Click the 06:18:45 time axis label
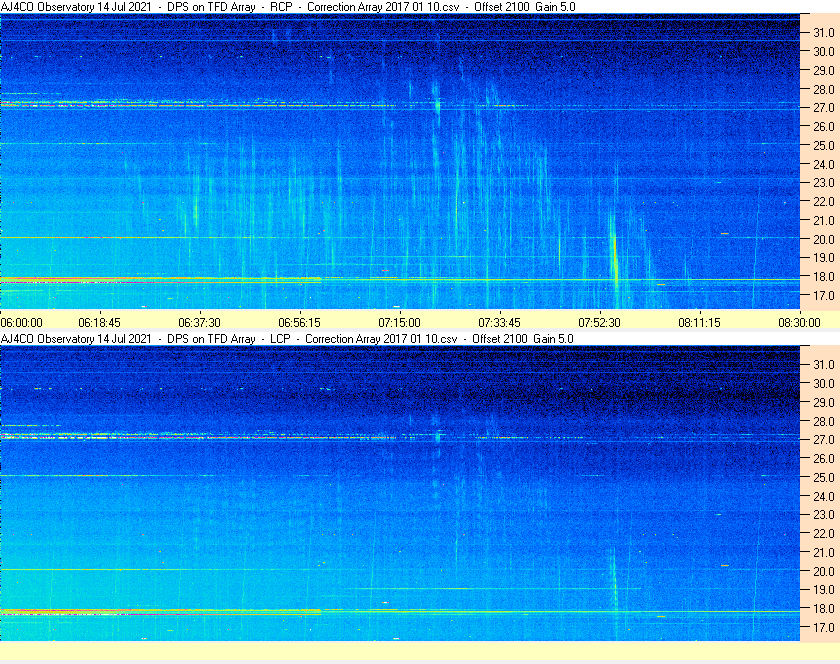840x664 pixels. (100, 323)
